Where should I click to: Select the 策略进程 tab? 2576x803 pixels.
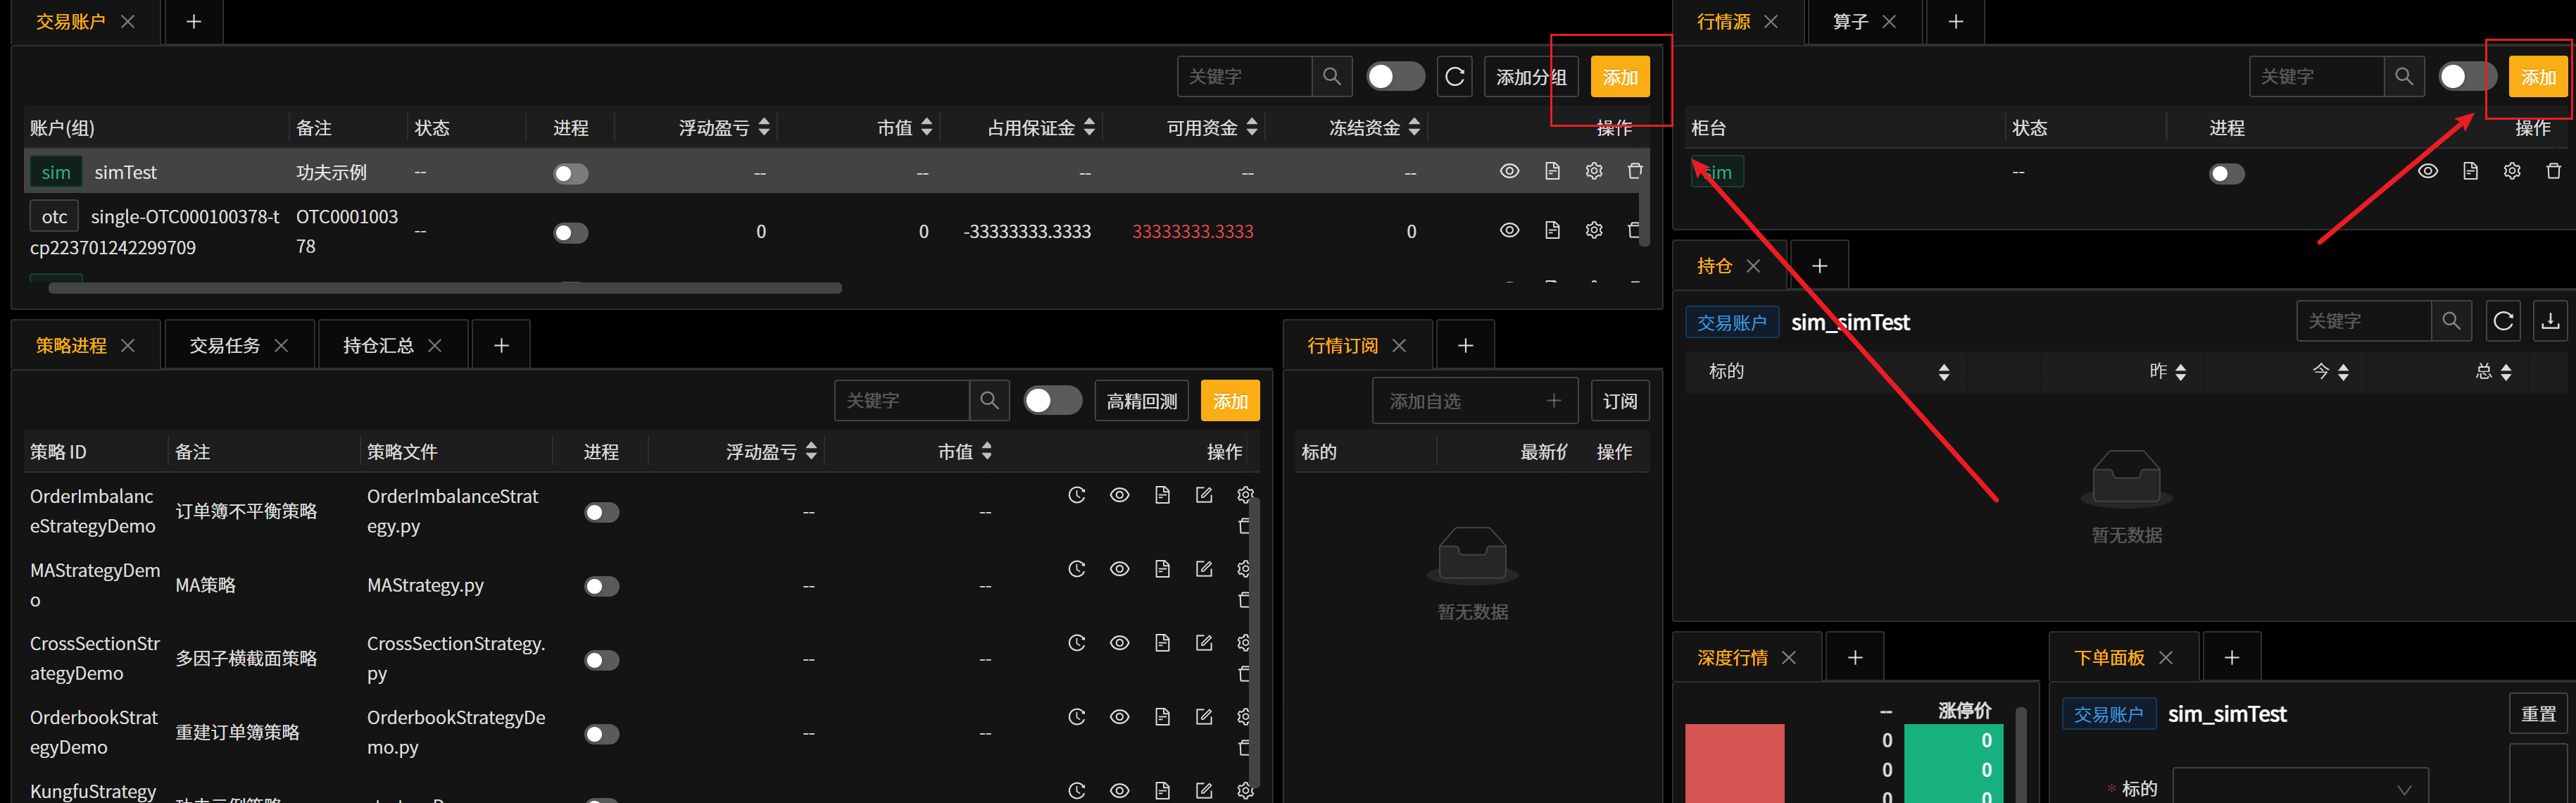[71, 345]
